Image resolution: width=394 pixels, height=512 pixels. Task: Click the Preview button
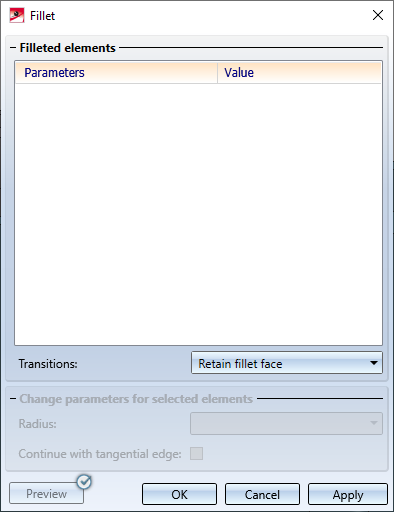point(46,493)
